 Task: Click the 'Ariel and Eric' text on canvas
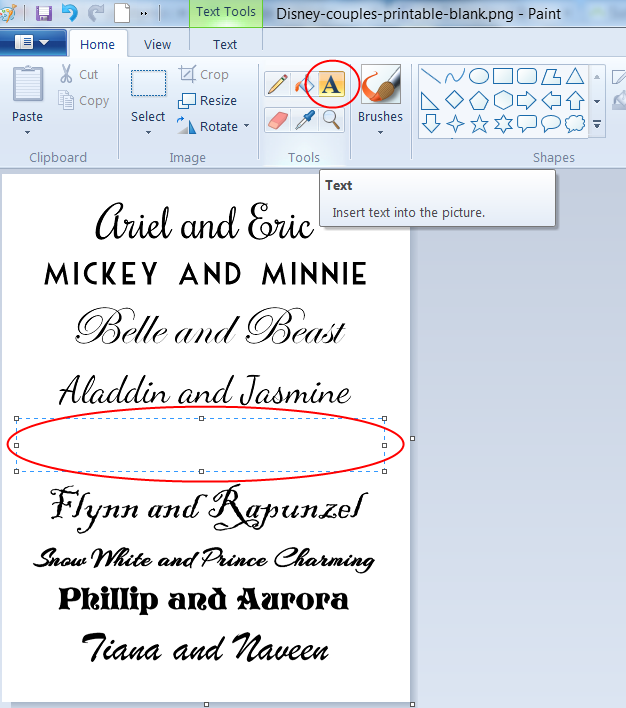204,222
